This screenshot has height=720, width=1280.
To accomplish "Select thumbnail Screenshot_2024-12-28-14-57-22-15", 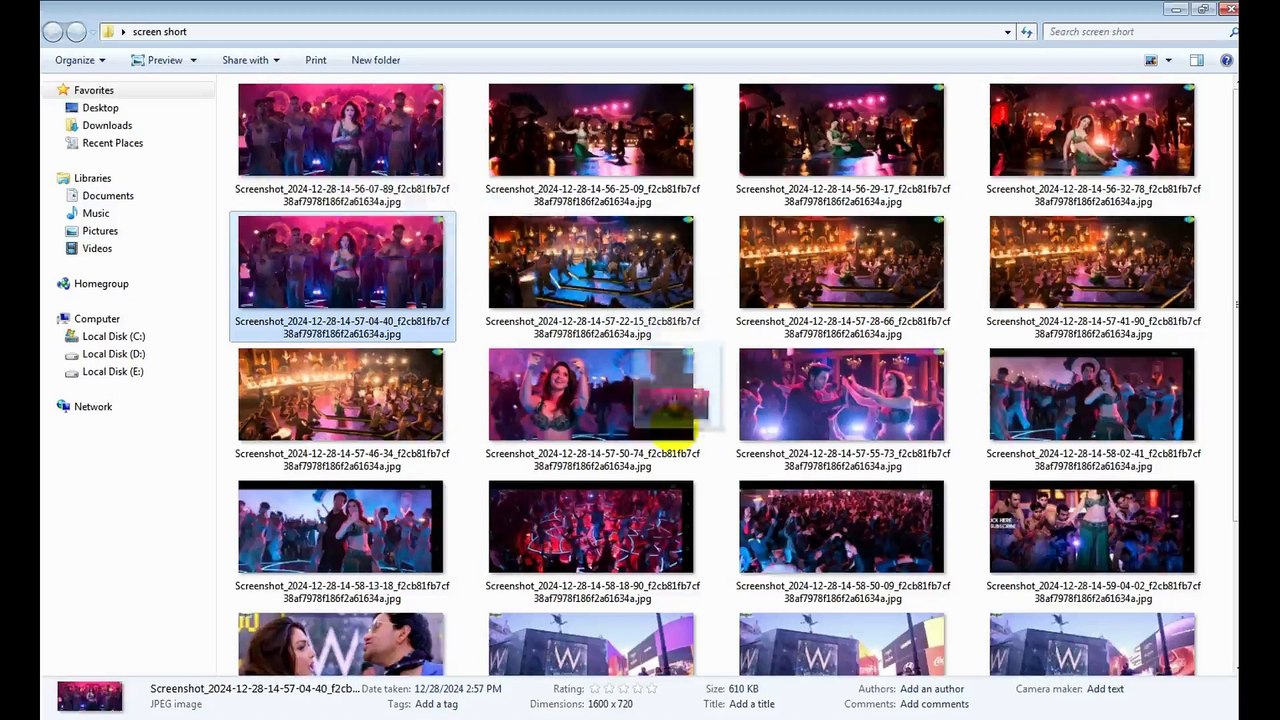I will tap(591, 262).
